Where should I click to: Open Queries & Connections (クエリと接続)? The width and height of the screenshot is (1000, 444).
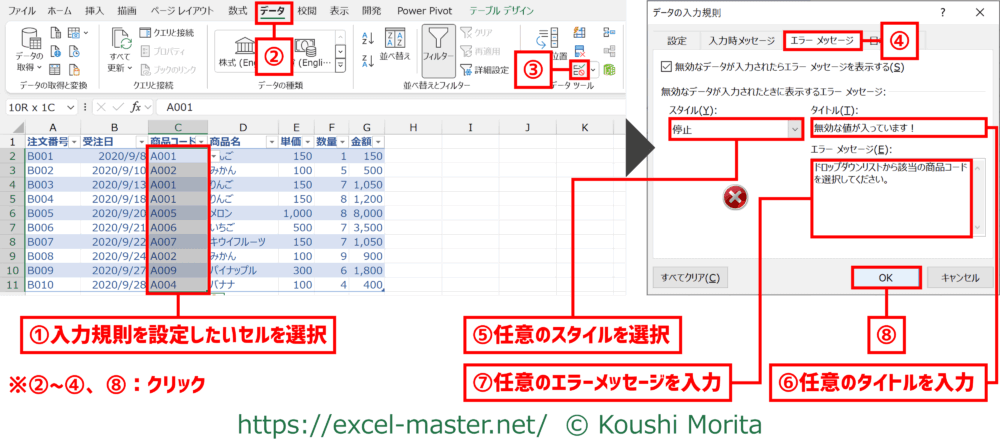tap(165, 32)
